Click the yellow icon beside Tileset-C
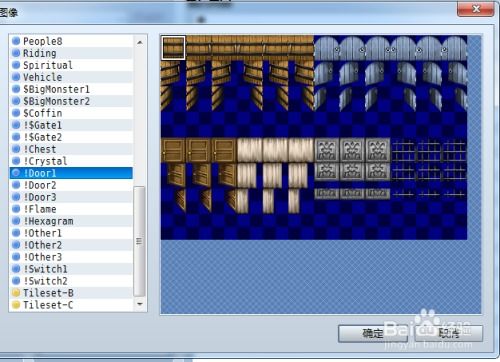Image resolution: width=500 pixels, height=362 pixels. [16, 305]
